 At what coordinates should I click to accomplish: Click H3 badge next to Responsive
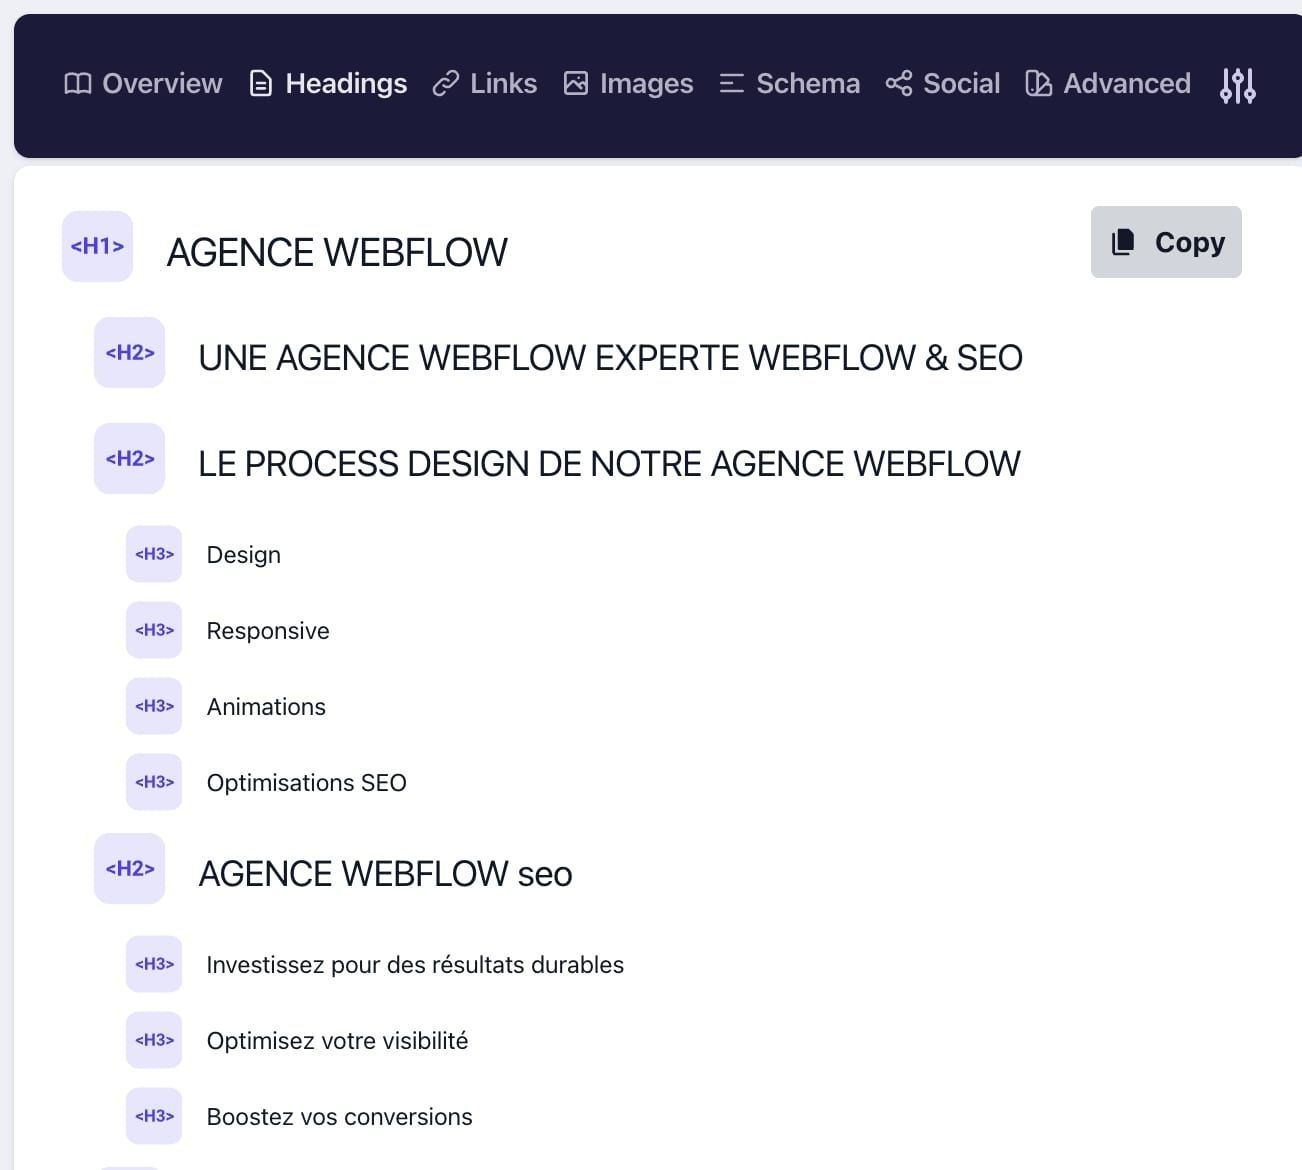pyautogui.click(x=154, y=630)
